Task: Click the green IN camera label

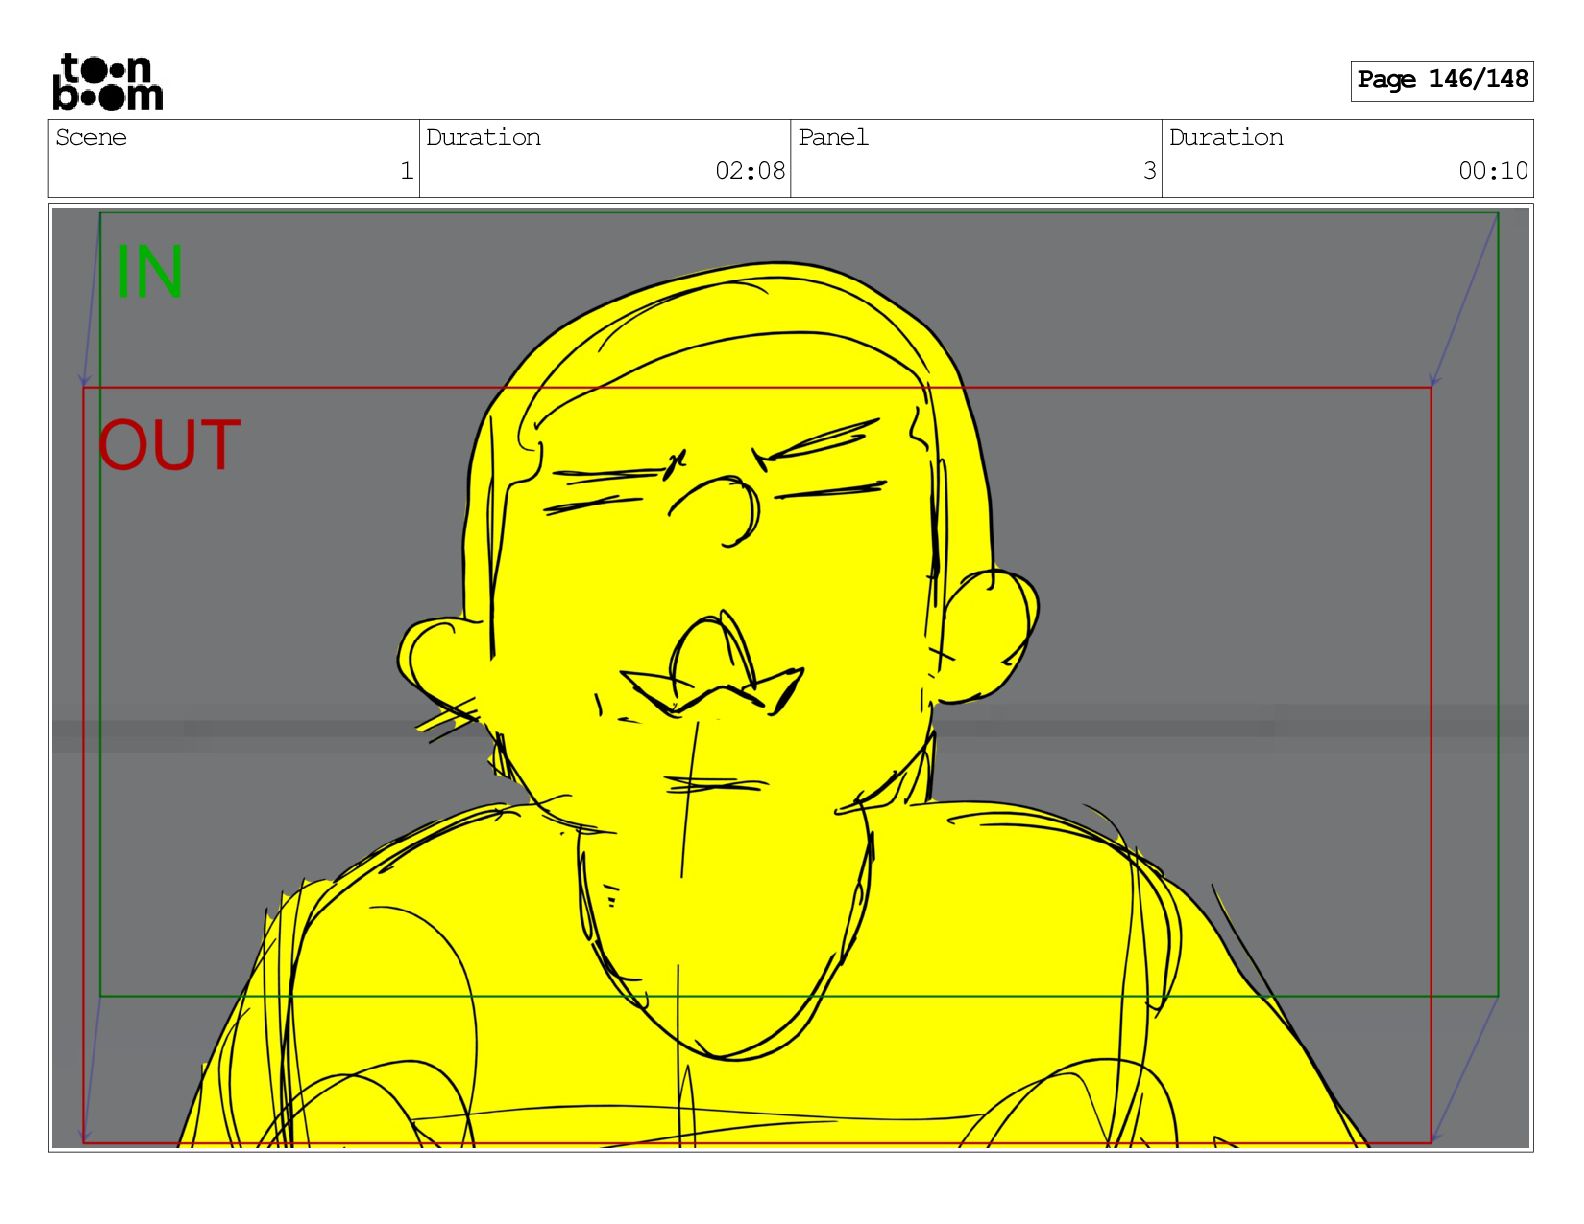Action: click(x=149, y=272)
